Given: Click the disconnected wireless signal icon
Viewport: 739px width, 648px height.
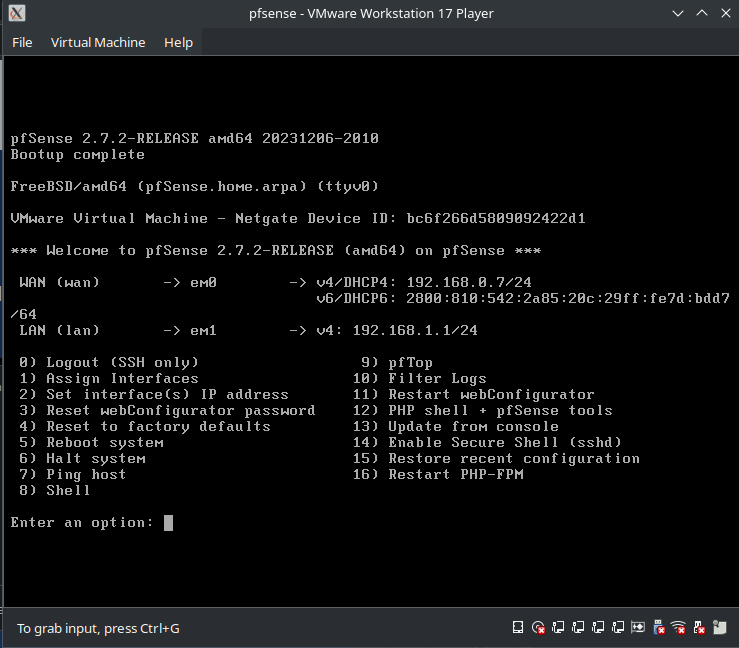Looking at the screenshot, I should (678, 628).
